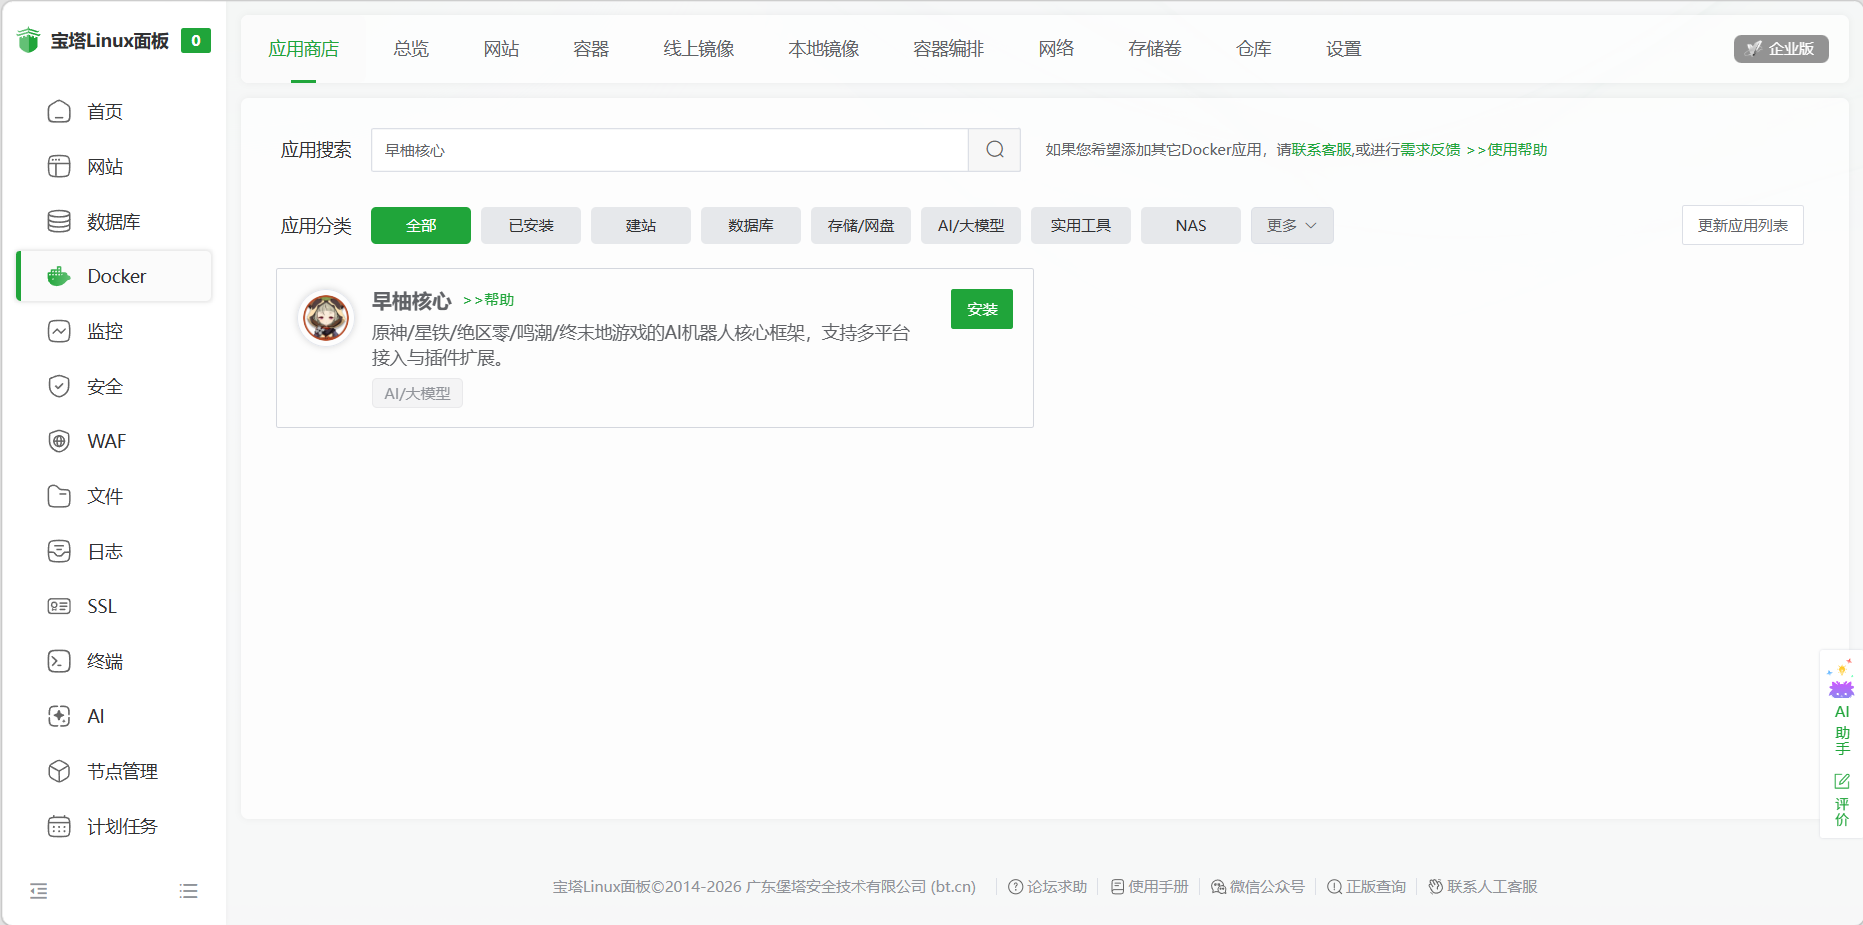Click the 网站 sidebar icon
1863x925 pixels.
(x=59, y=166)
